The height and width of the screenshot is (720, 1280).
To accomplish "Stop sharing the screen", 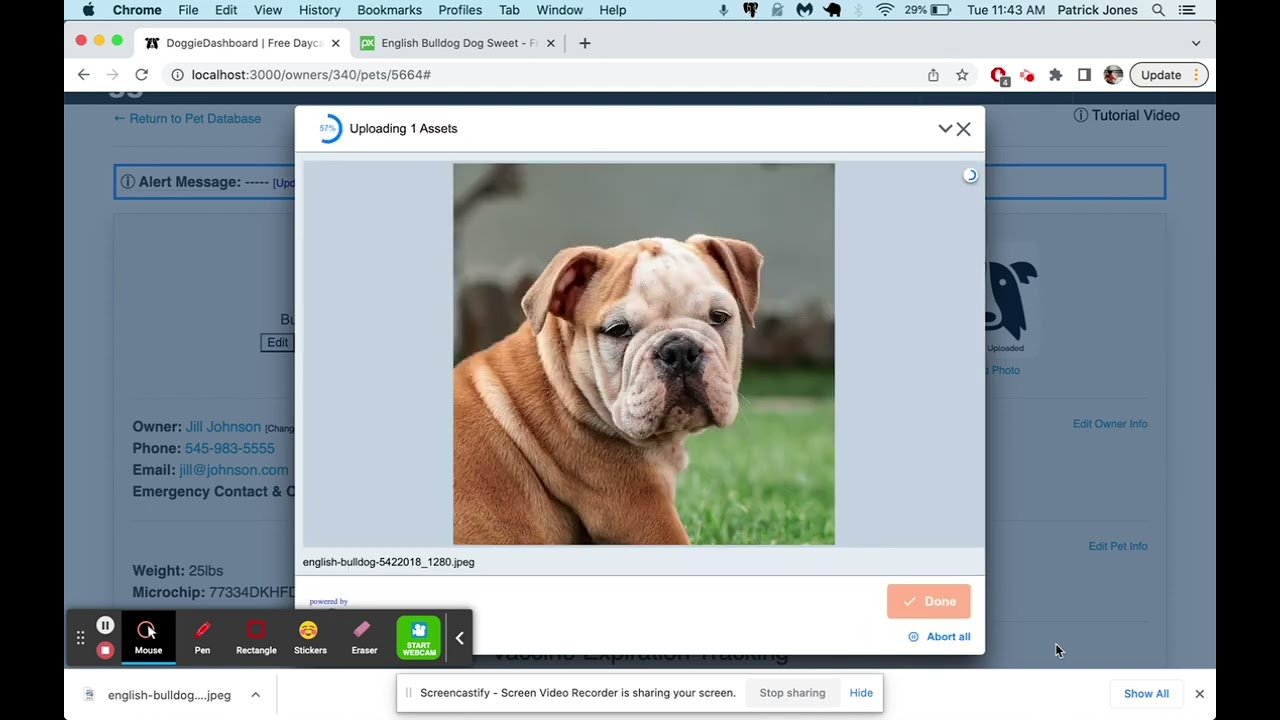I will point(792,693).
